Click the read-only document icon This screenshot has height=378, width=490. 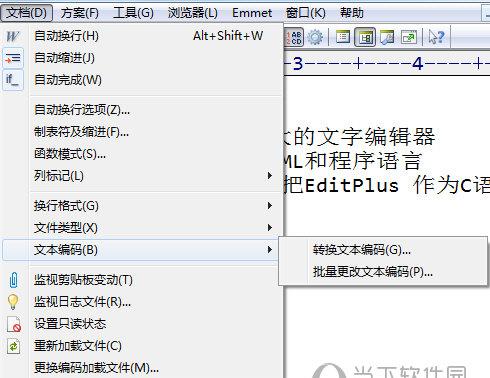coord(14,324)
